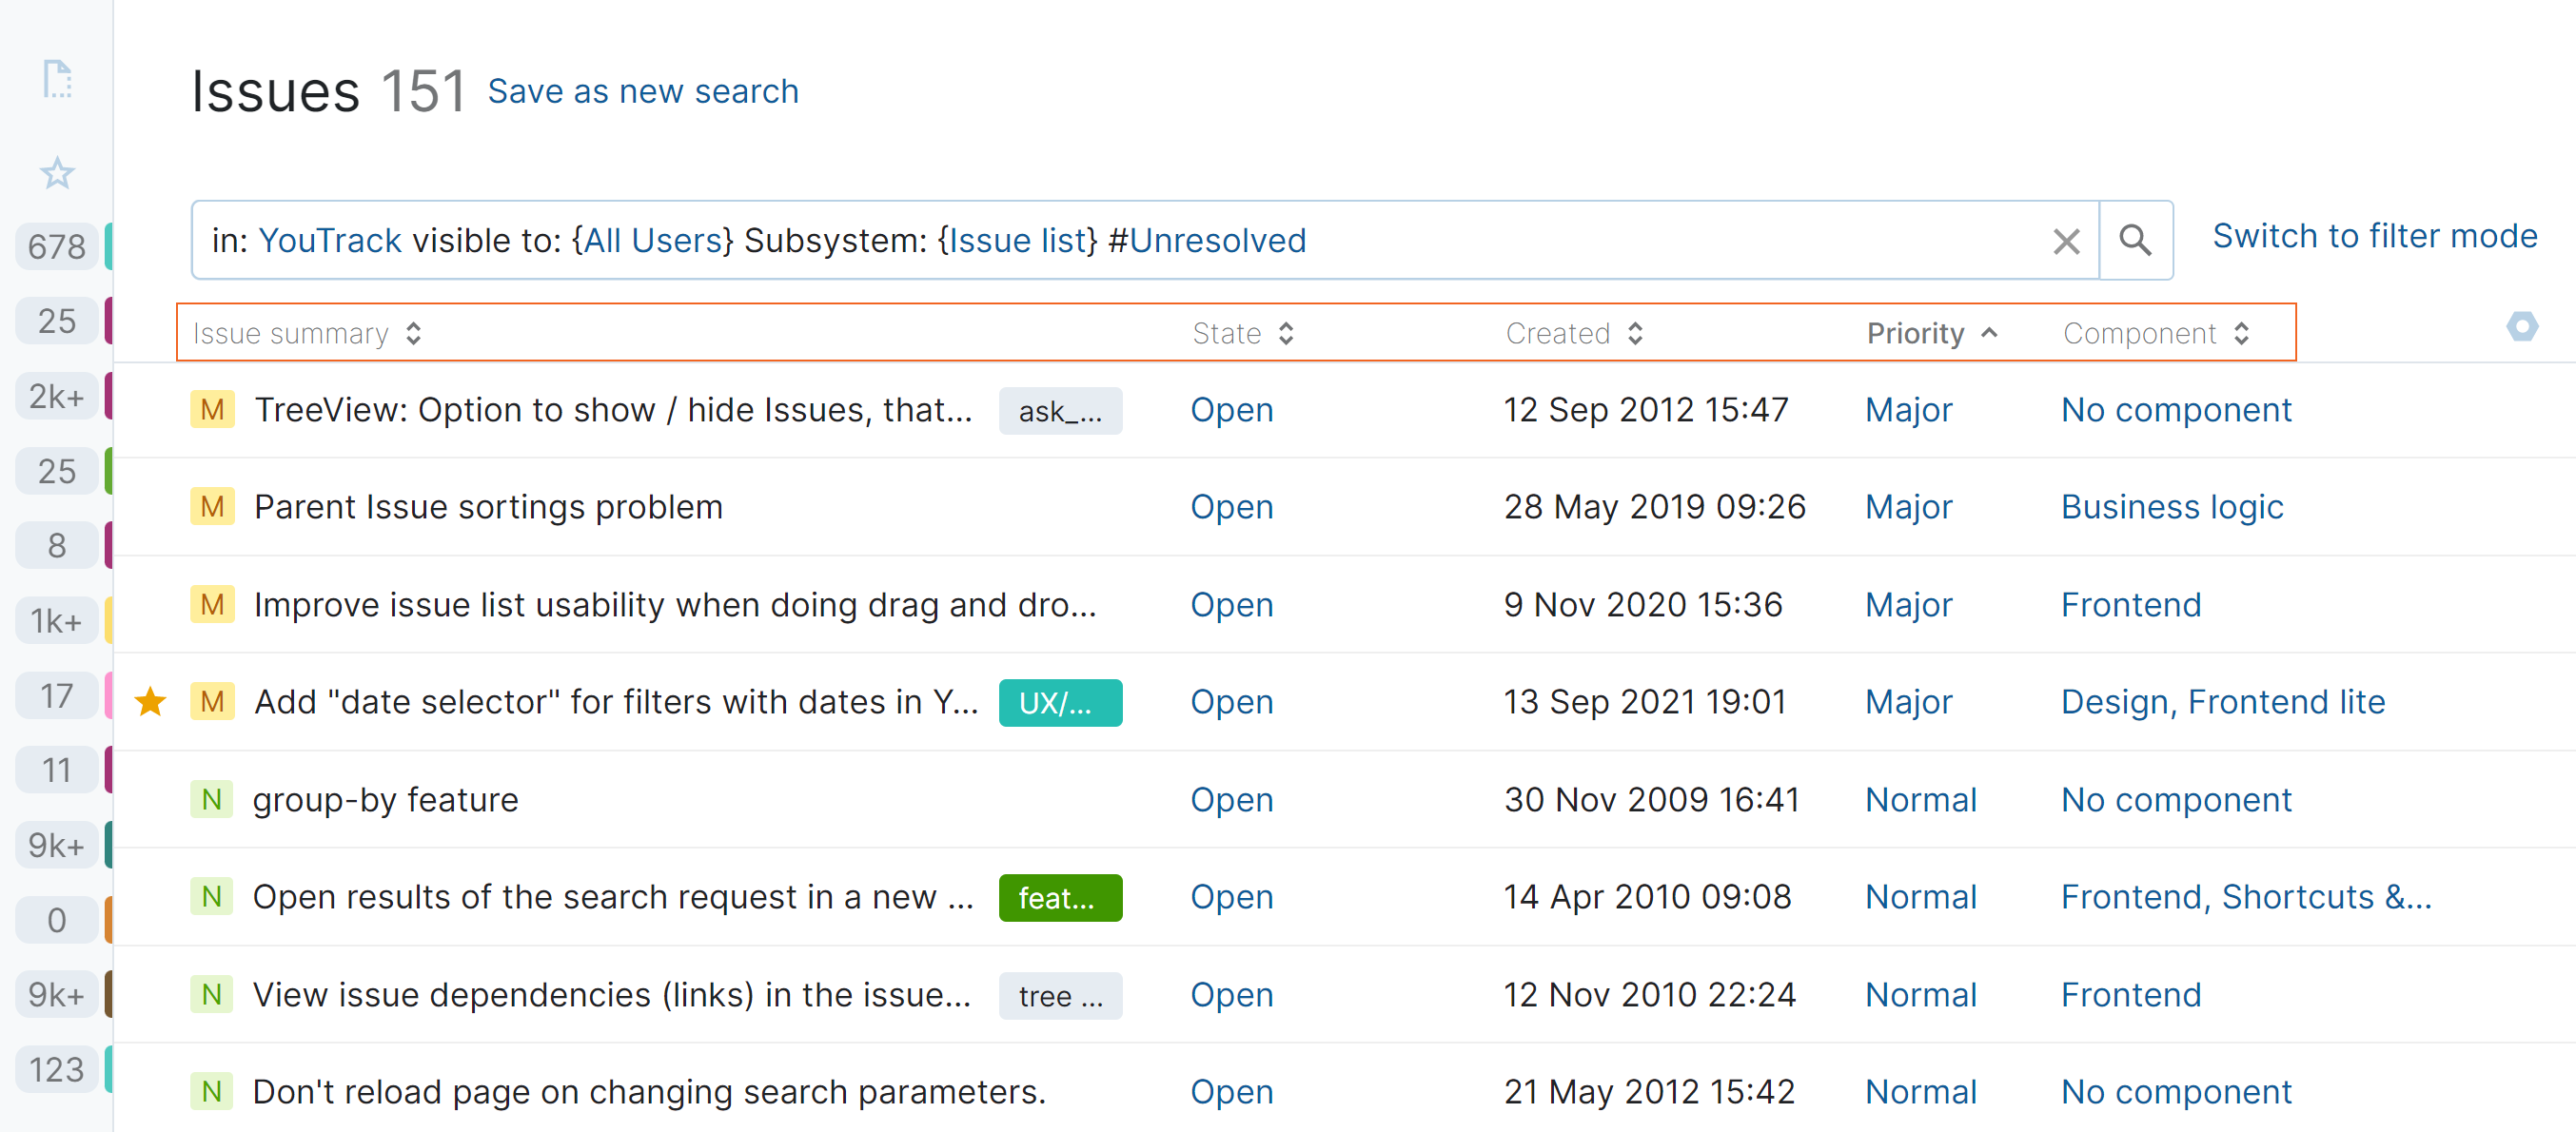Click the M priority icon for TreeView issue
The width and height of the screenshot is (2576, 1132).
[212, 410]
